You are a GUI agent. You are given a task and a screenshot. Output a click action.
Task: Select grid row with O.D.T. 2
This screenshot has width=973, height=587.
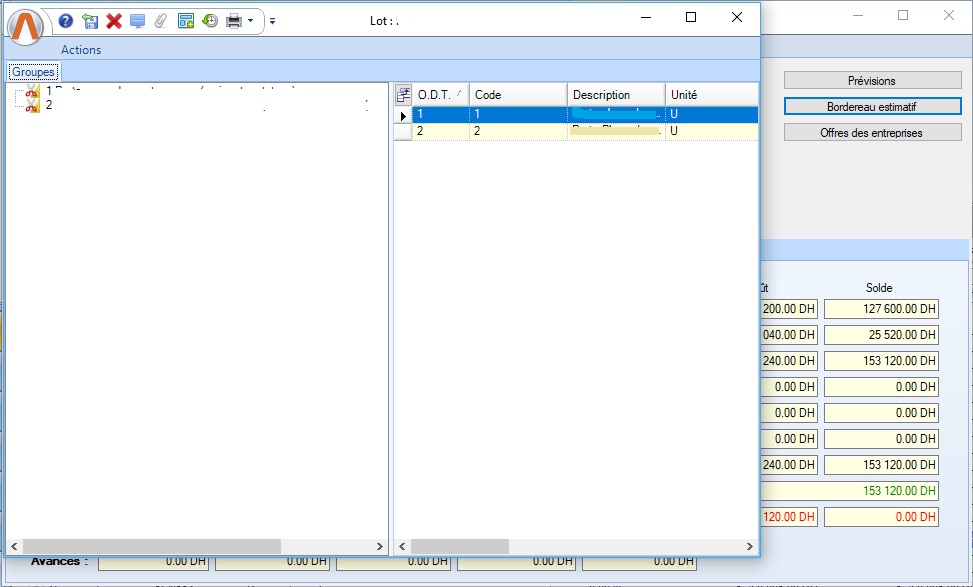pyautogui.click(x=440, y=131)
